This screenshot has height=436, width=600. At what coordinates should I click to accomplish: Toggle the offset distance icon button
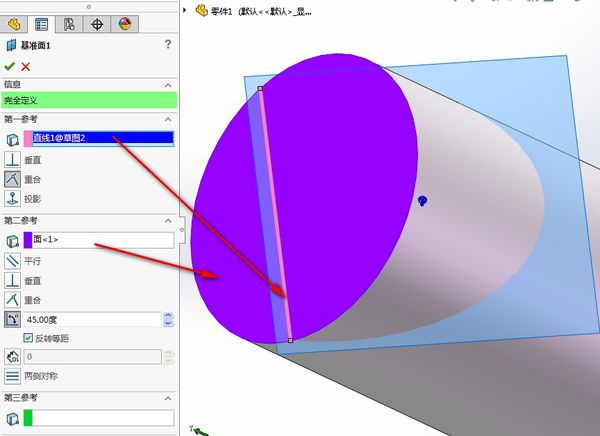[x=12, y=356]
